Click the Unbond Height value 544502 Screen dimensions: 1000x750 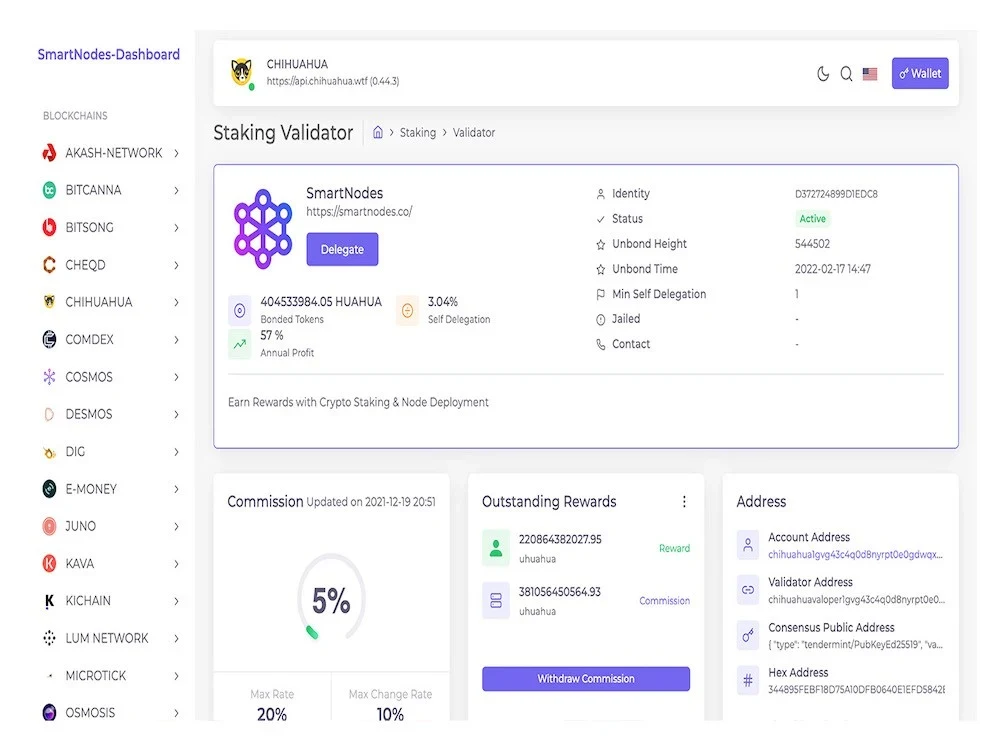point(812,244)
